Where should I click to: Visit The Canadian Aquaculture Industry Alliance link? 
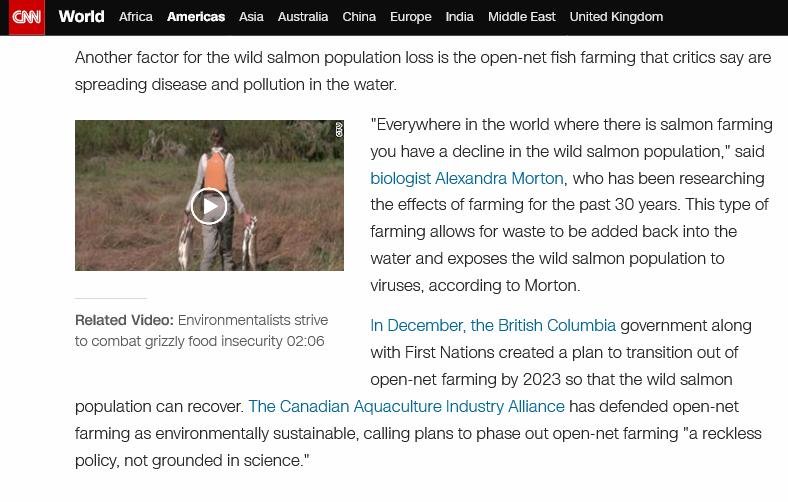point(406,407)
